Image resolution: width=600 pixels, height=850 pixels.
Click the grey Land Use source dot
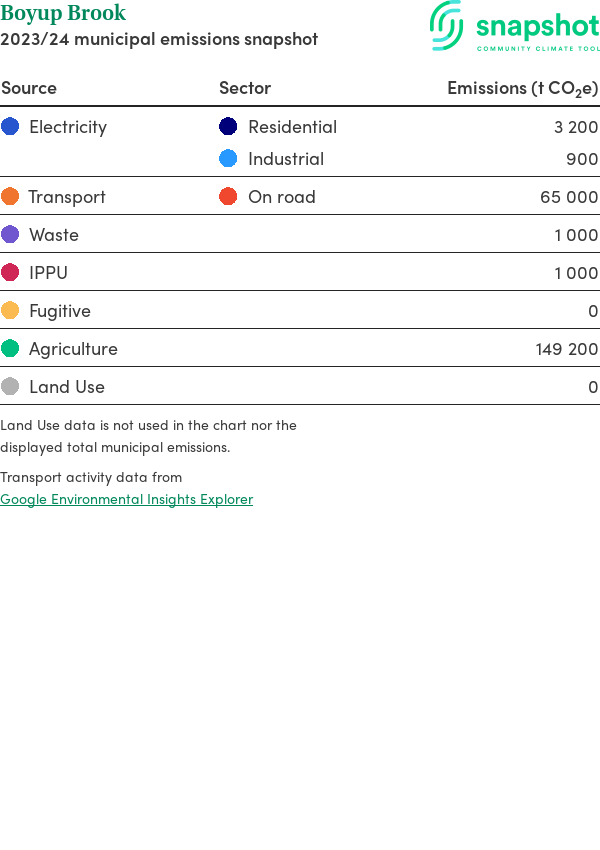click(10, 387)
